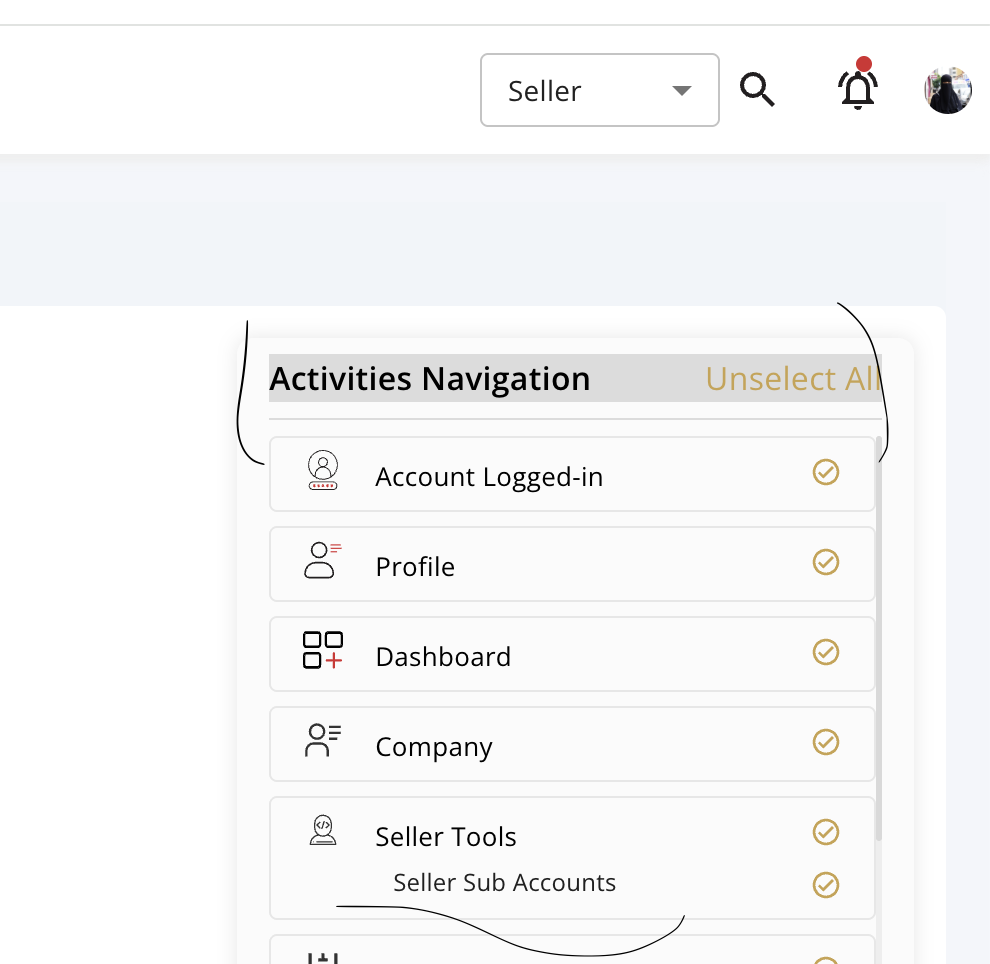Select the Dashboard activity row

click(x=572, y=654)
